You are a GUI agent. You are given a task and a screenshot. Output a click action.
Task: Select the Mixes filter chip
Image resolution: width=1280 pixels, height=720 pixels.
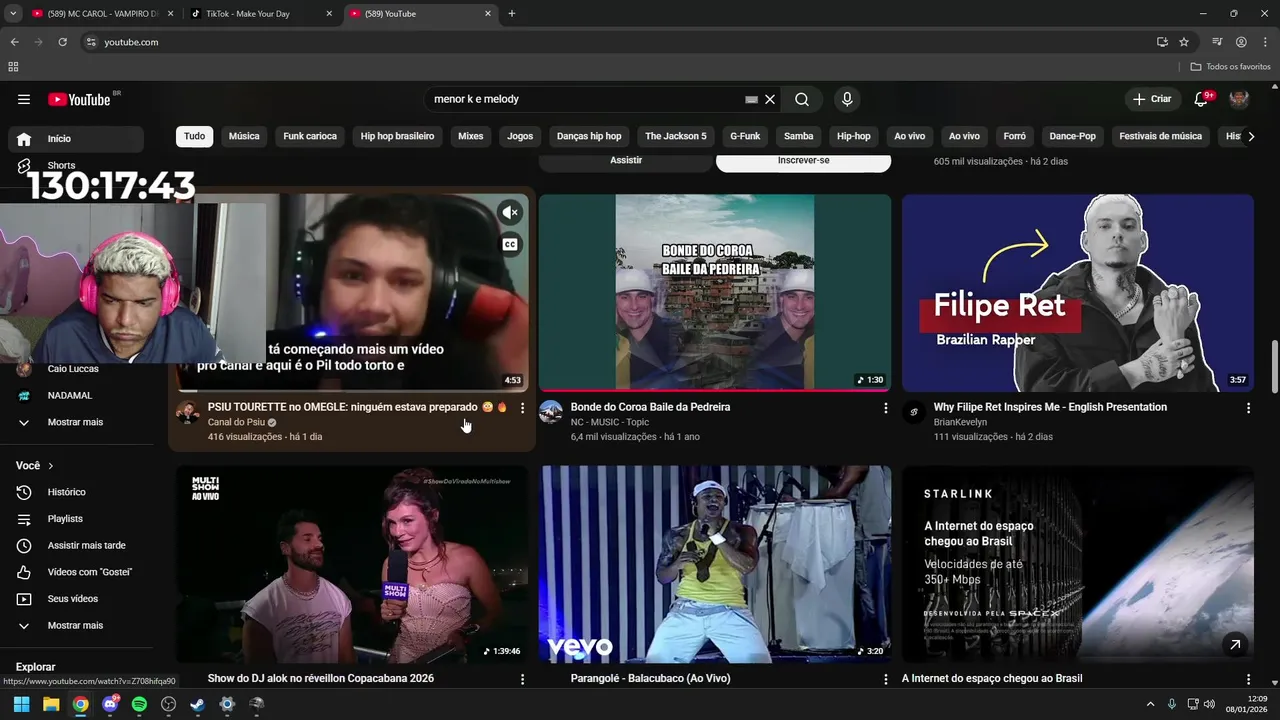pyautogui.click(x=471, y=136)
